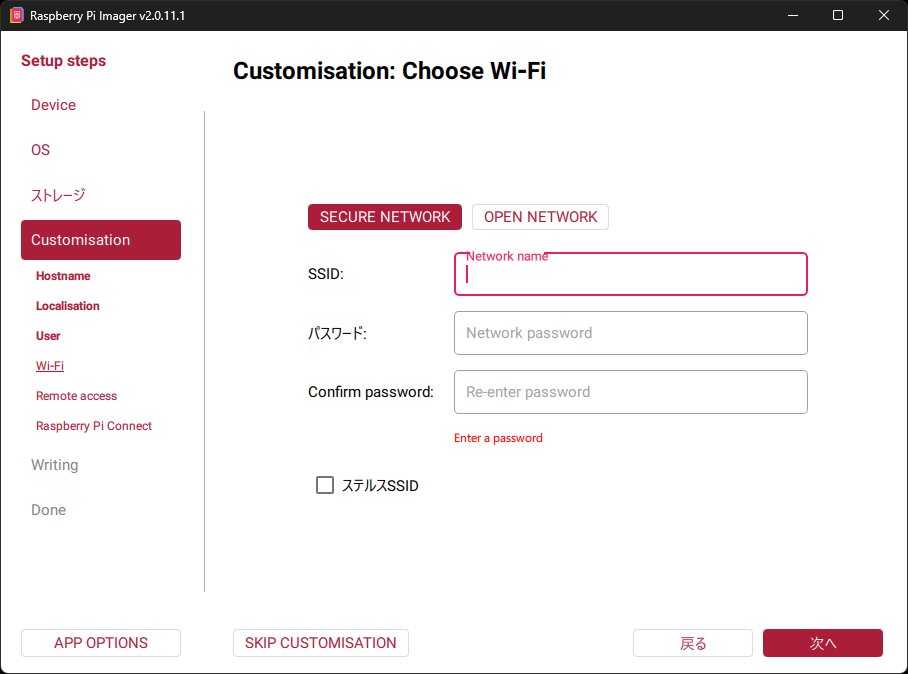
Task: Minimize the Raspberry Pi Imager window
Action: pos(793,16)
